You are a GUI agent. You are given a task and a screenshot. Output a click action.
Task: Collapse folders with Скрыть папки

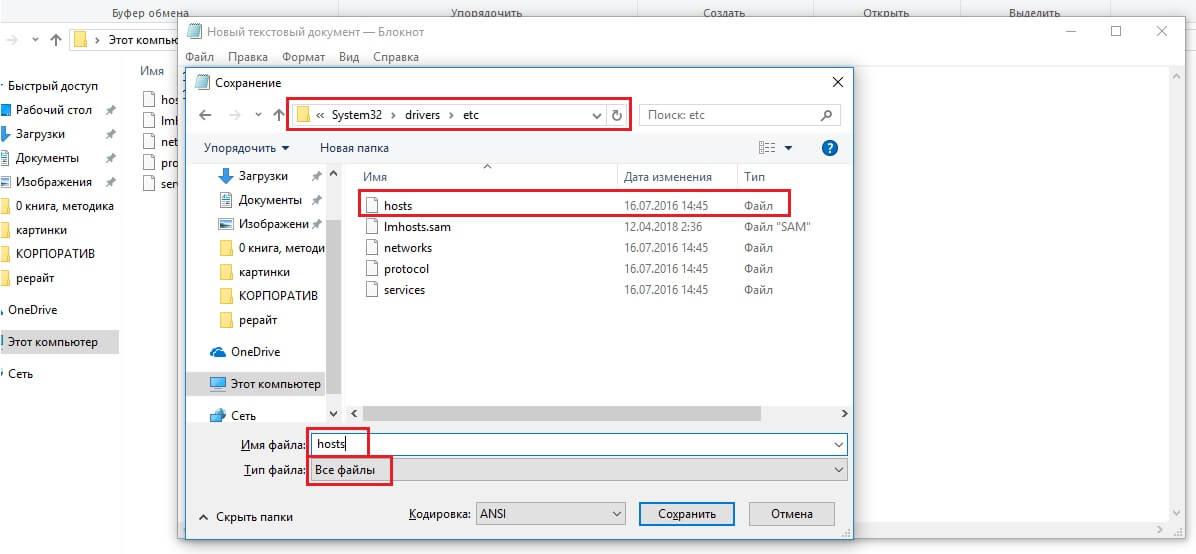coord(246,517)
